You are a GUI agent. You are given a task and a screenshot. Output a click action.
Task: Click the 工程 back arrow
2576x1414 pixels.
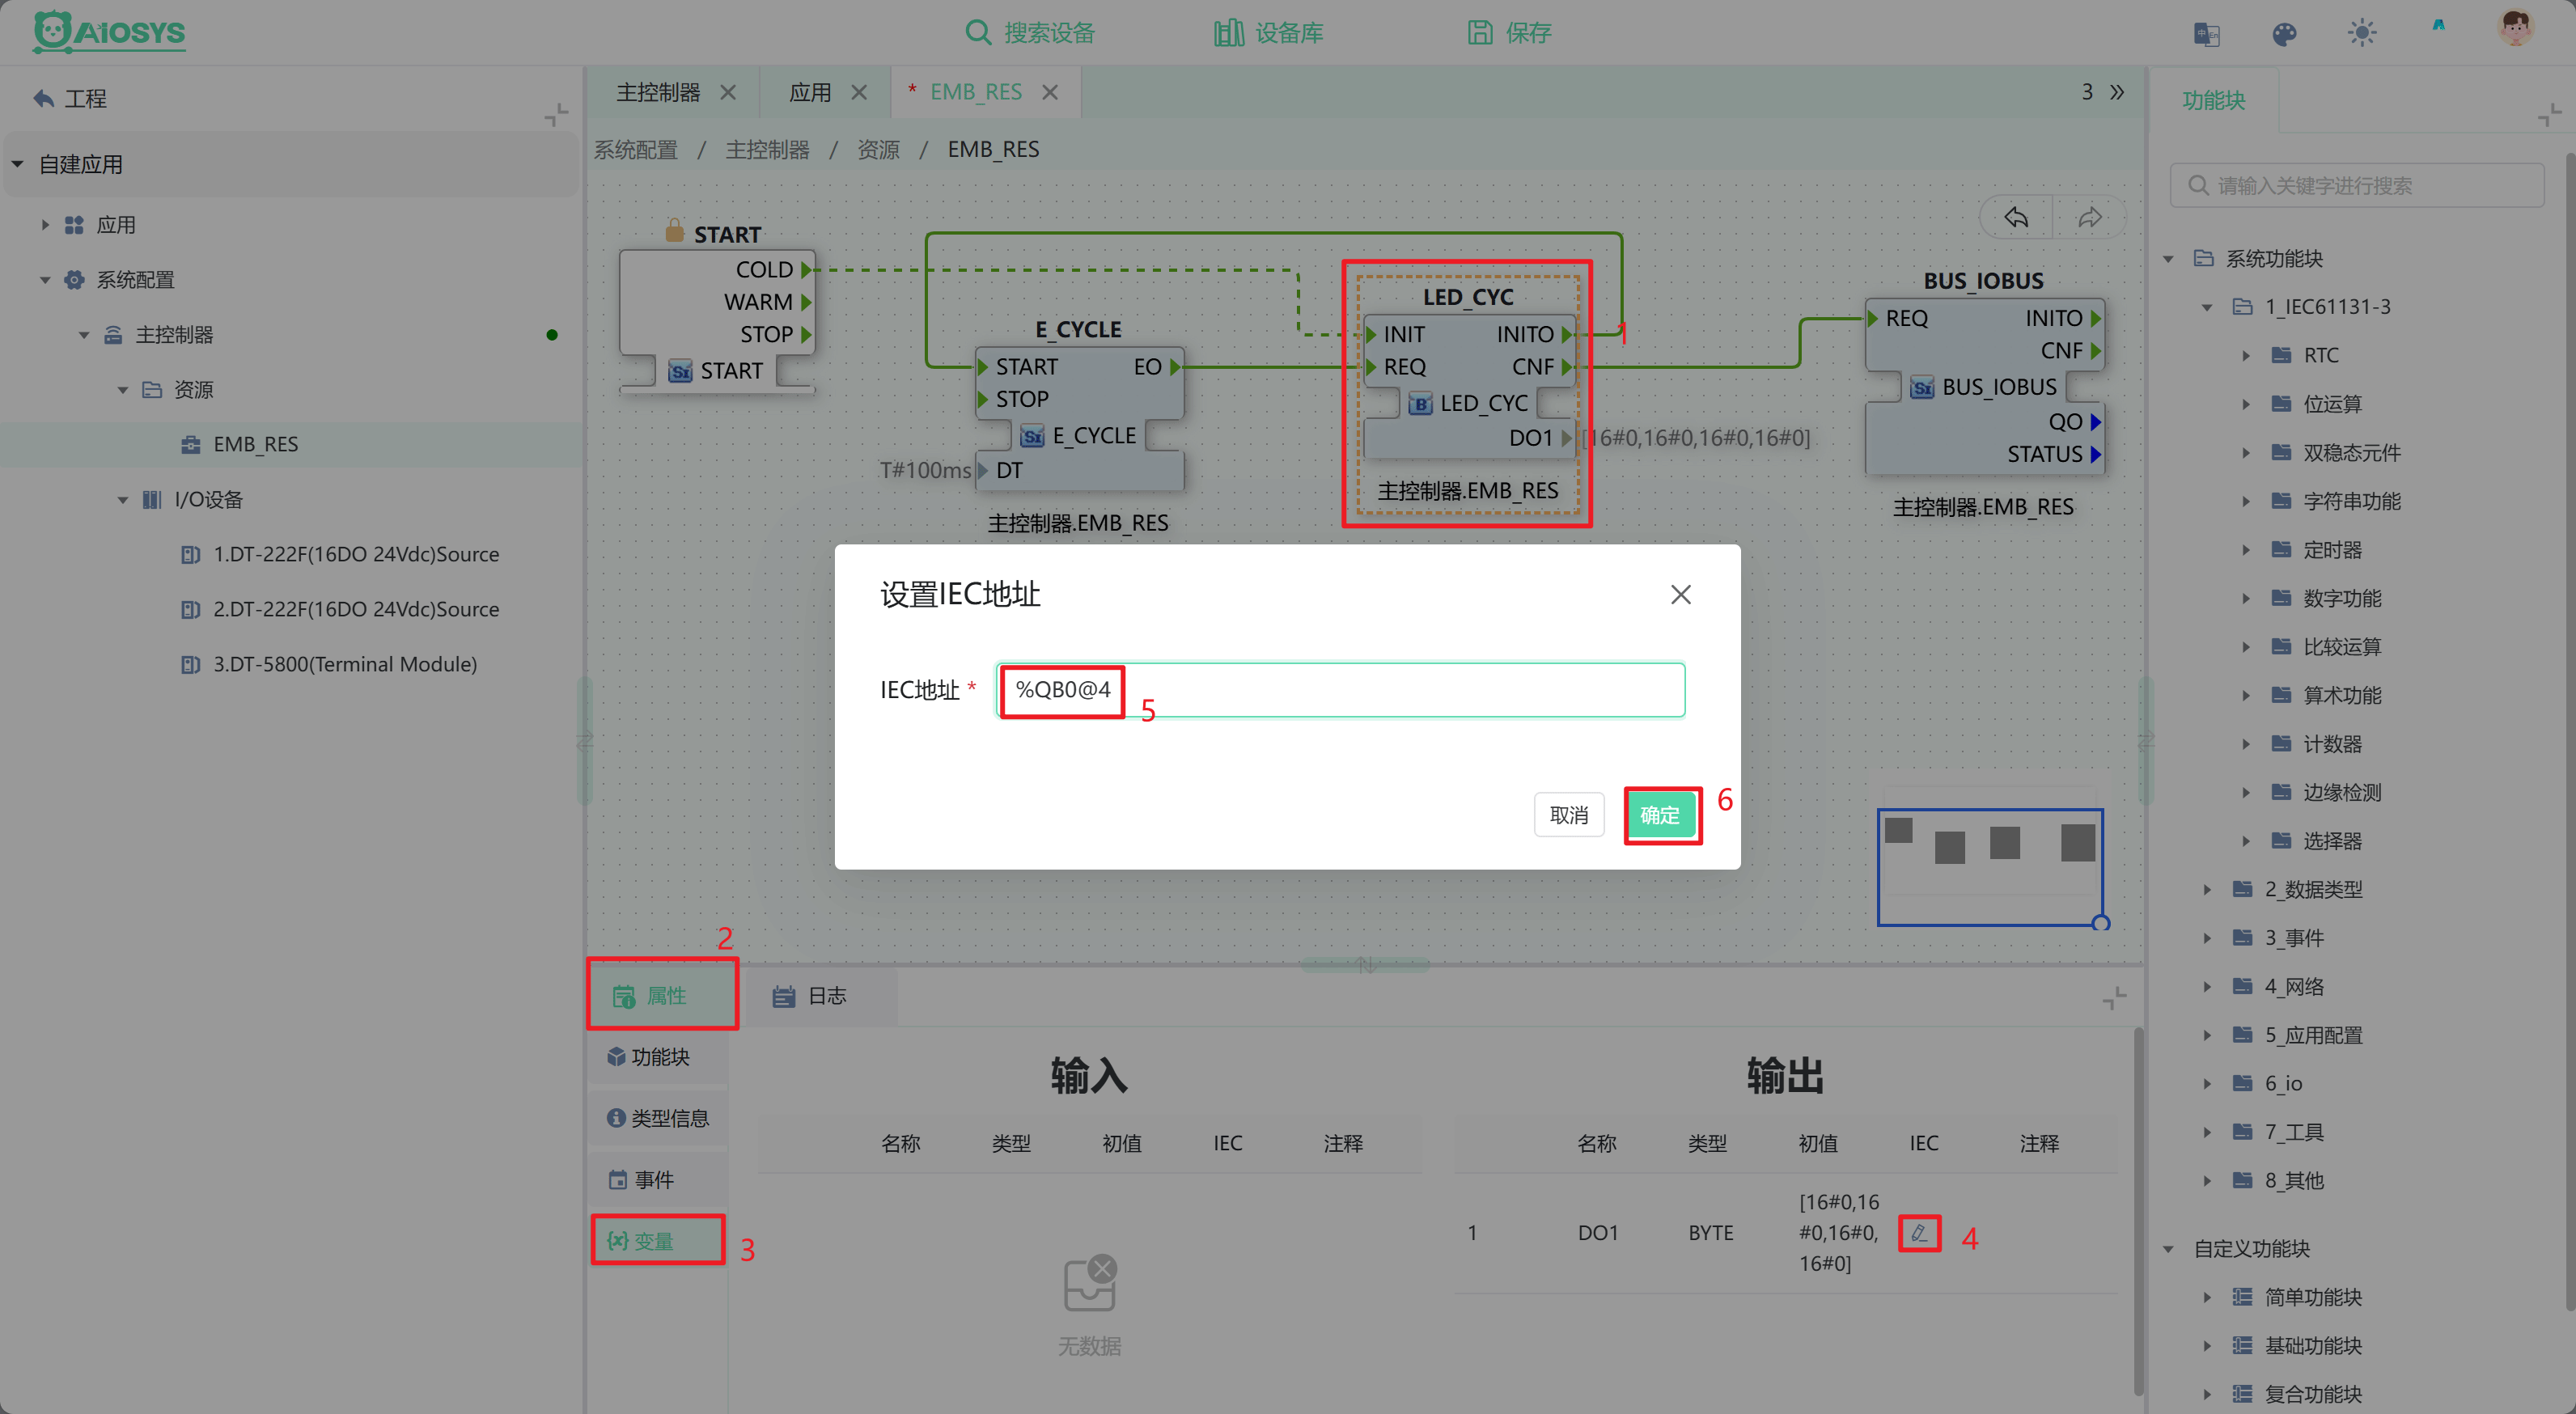[43, 98]
